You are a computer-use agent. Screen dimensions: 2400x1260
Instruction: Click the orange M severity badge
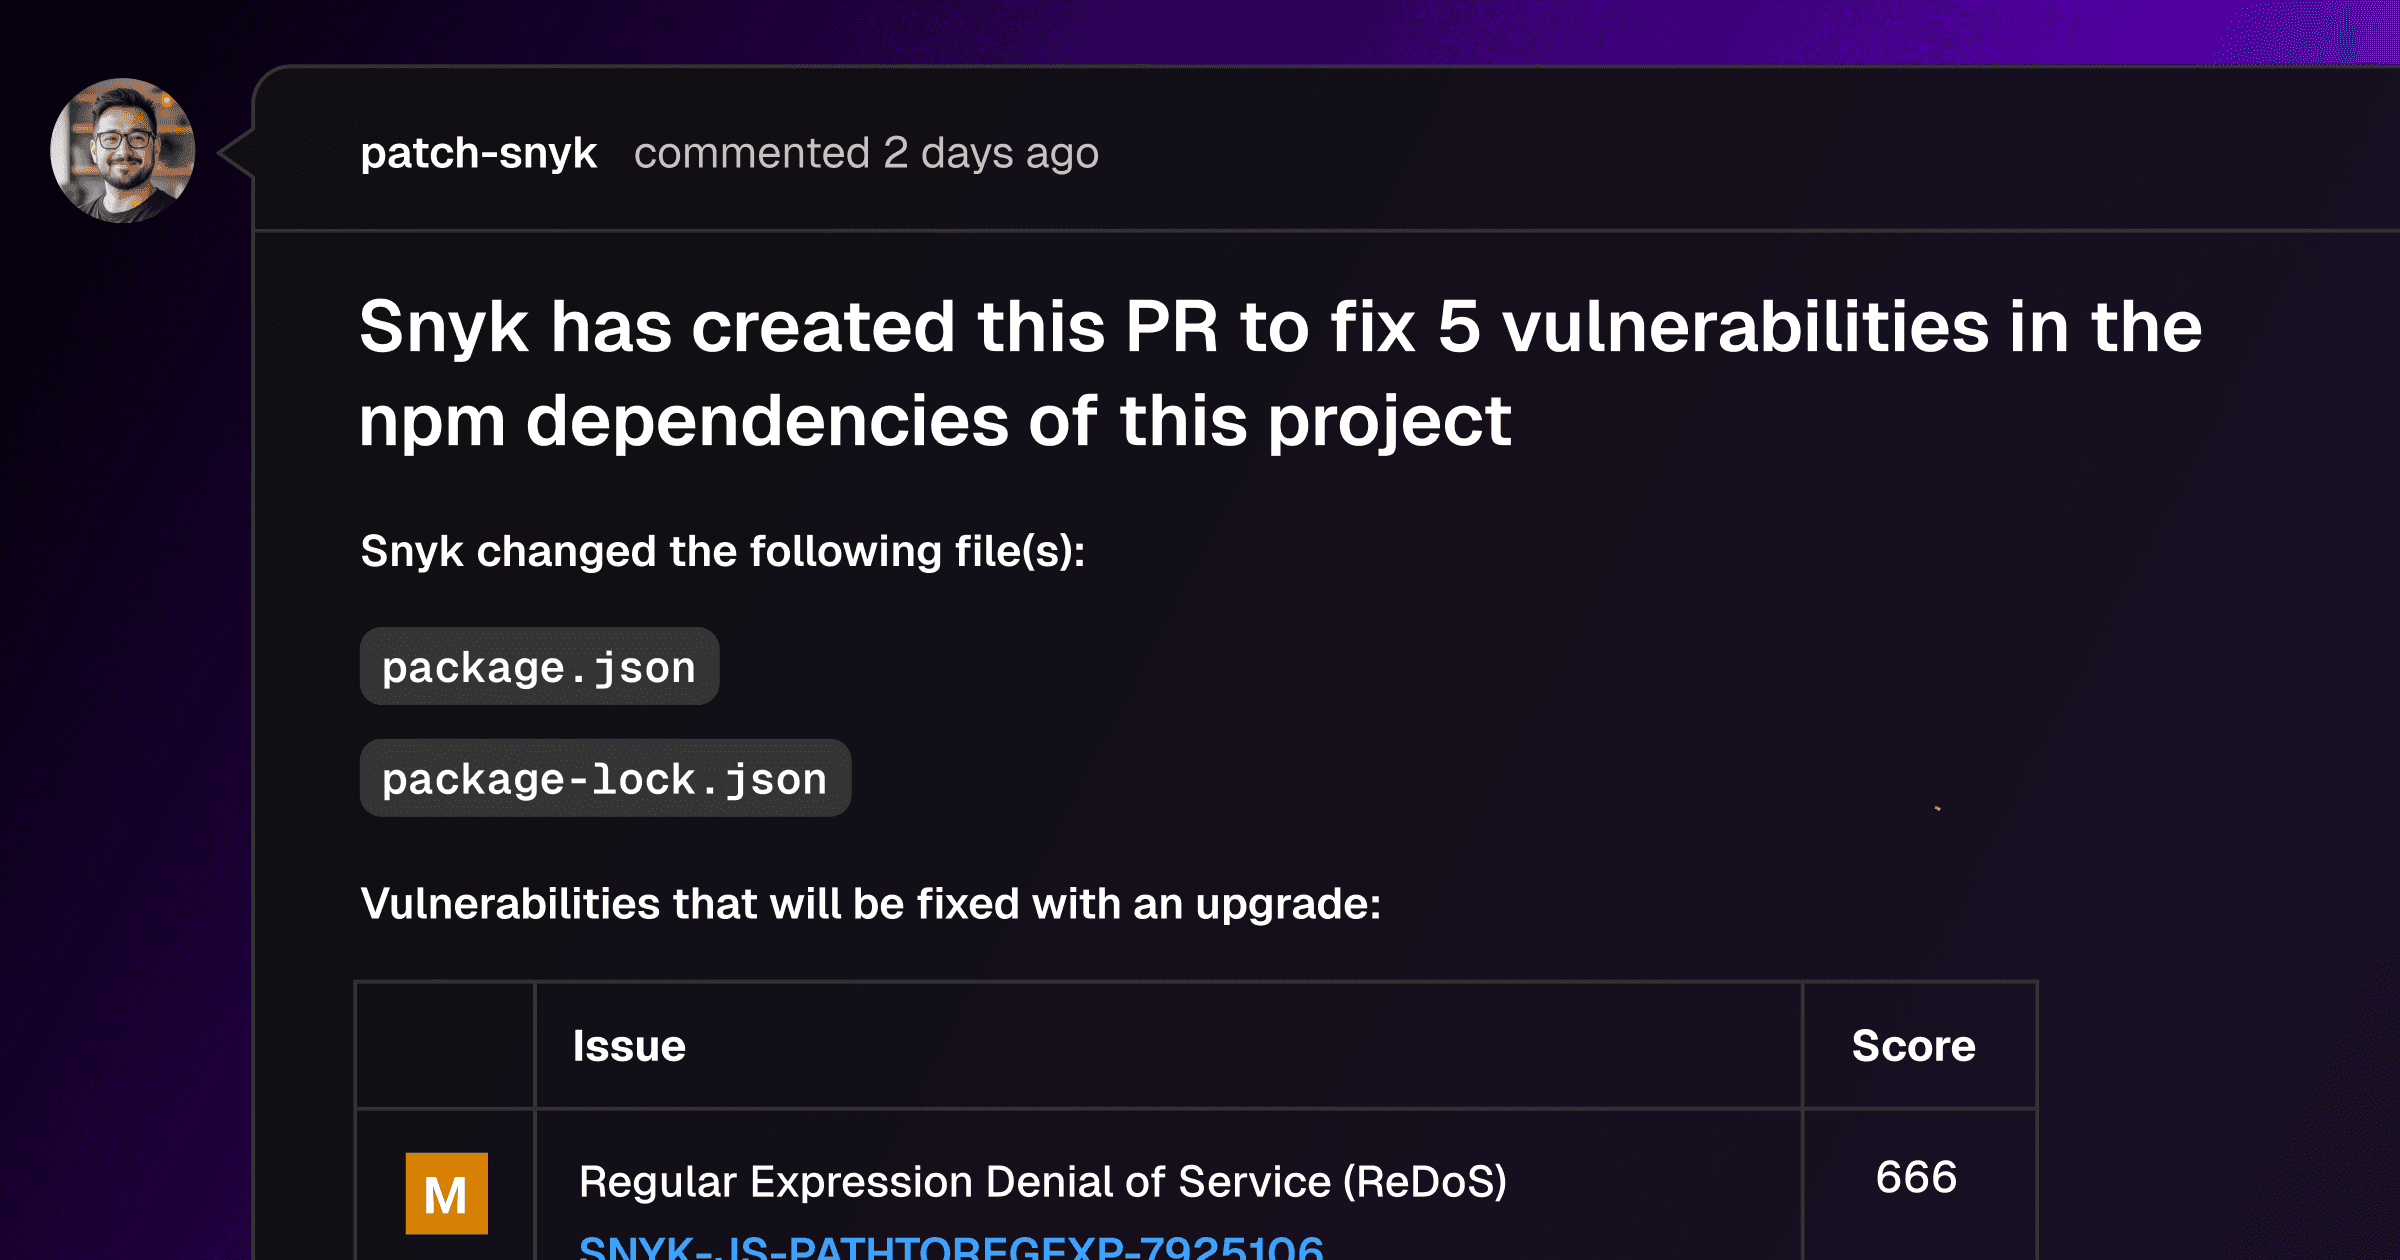coord(446,1193)
